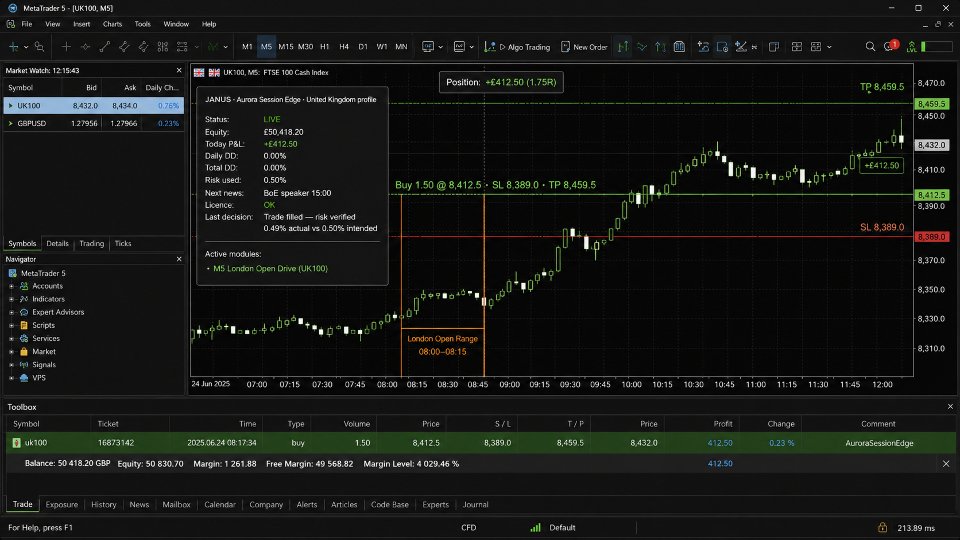Open the search magnifier icon
The height and width of the screenshot is (540, 960).
click(x=870, y=47)
